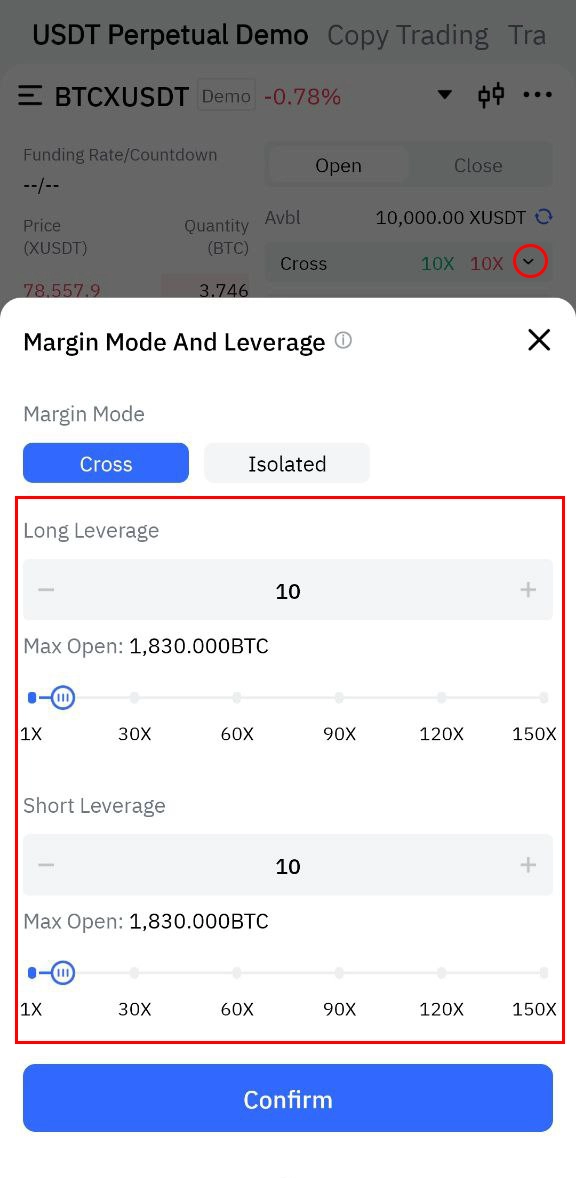Set Long Leverage slider to the 60X mark

tap(237, 698)
